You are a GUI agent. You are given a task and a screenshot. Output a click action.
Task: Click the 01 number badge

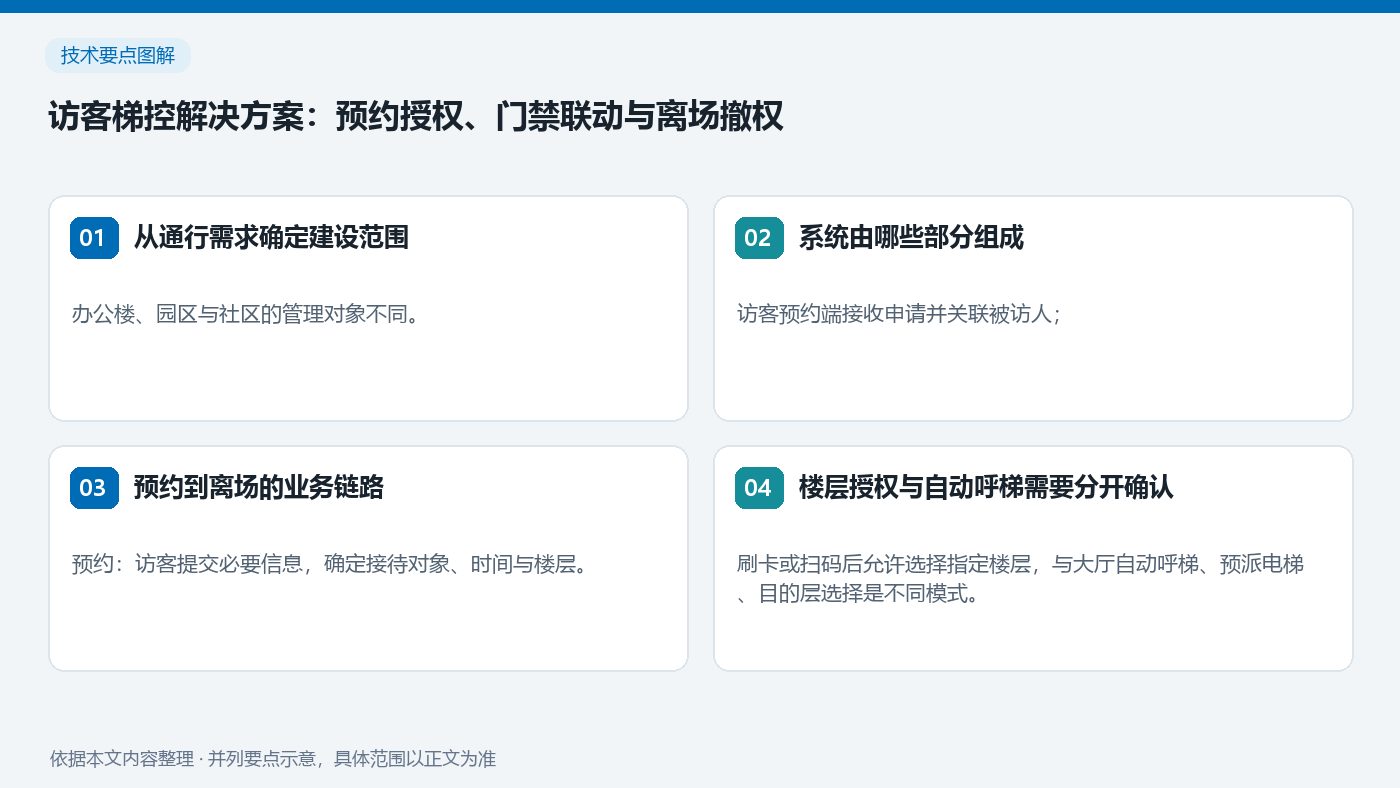tap(94, 238)
